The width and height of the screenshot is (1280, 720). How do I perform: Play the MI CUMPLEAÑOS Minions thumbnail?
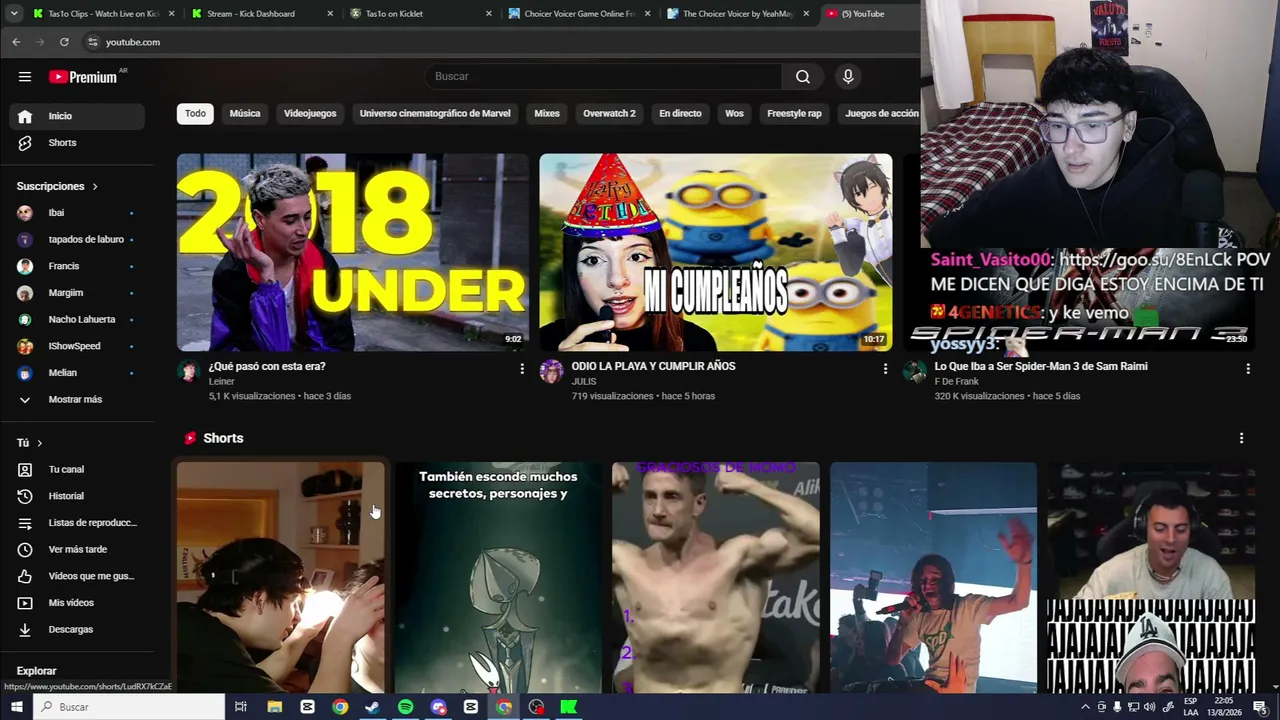(x=716, y=252)
